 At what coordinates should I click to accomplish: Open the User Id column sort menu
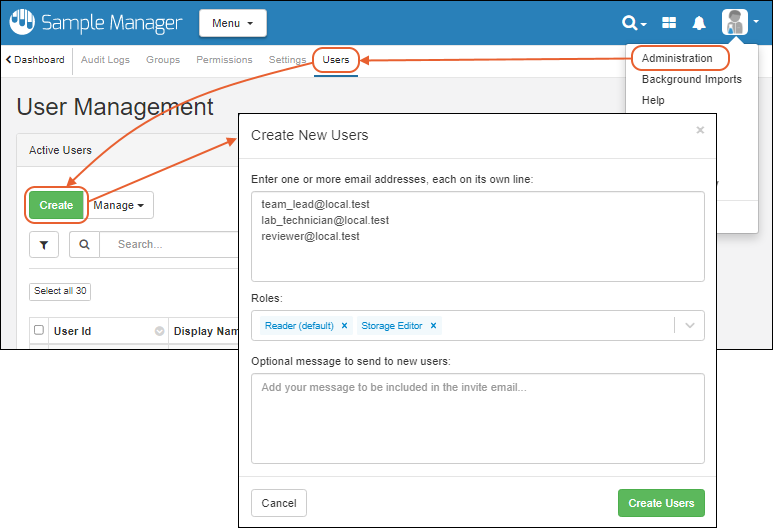tap(158, 331)
